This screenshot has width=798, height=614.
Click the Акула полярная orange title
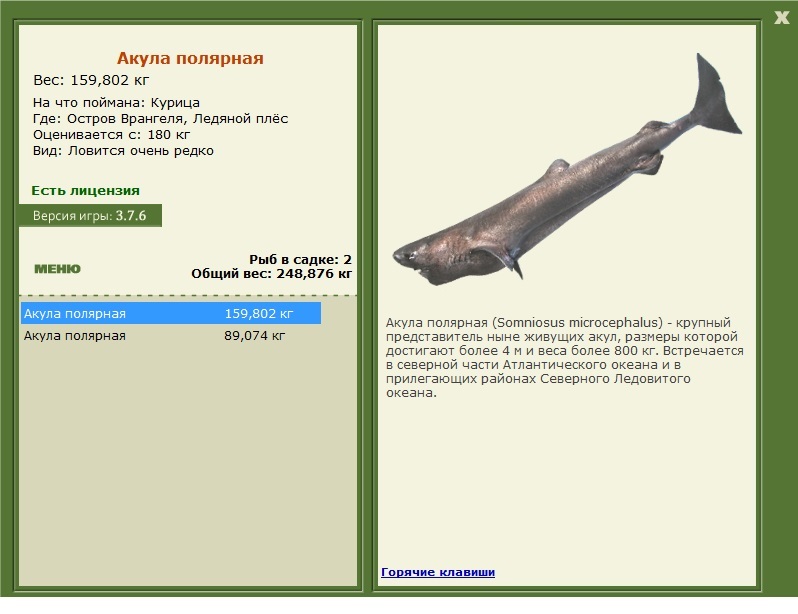[x=190, y=58]
